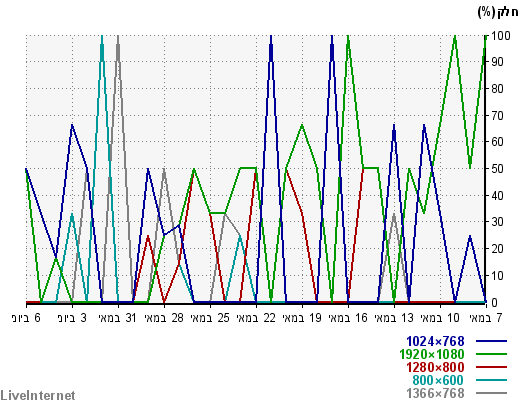Viewport: 520px width, 405px height.
Task: Click the 6 June x-axis date label
Action: (x=26, y=318)
